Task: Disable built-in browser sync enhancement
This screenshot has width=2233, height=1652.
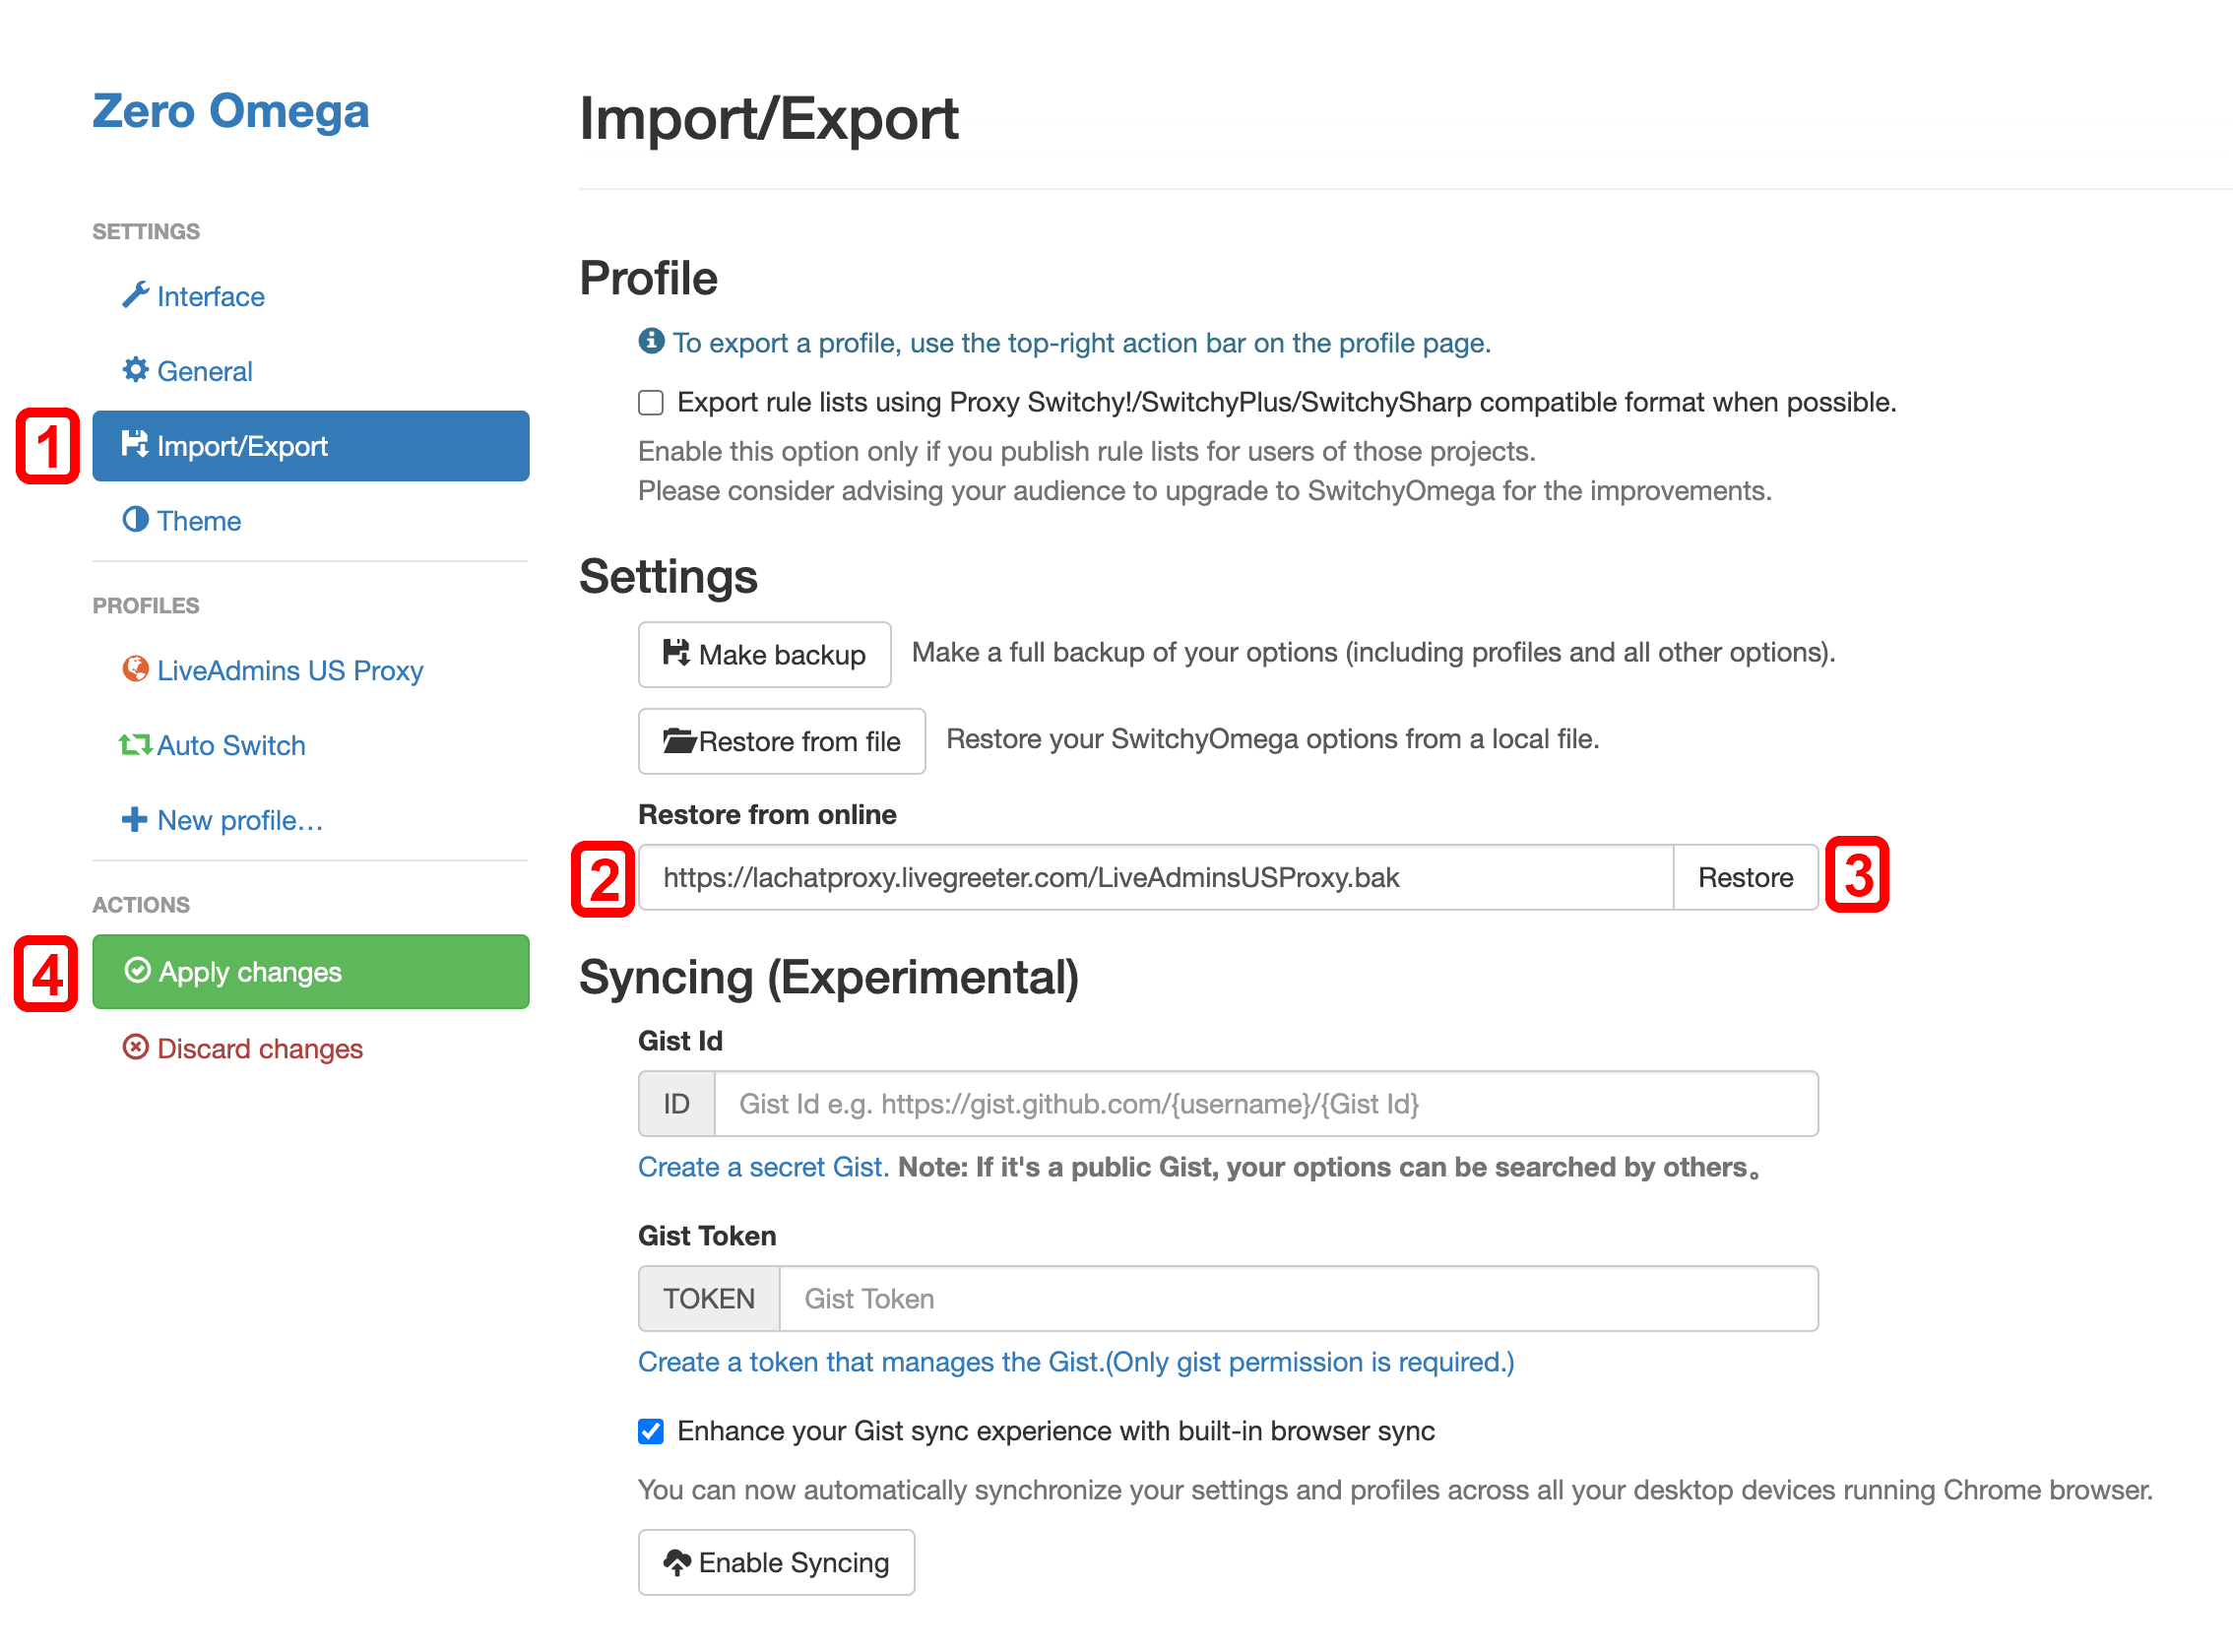Action: pos(650,1431)
